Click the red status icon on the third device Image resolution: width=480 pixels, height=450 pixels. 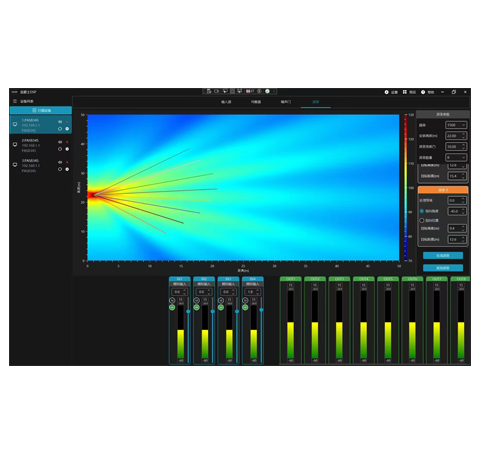click(67, 162)
